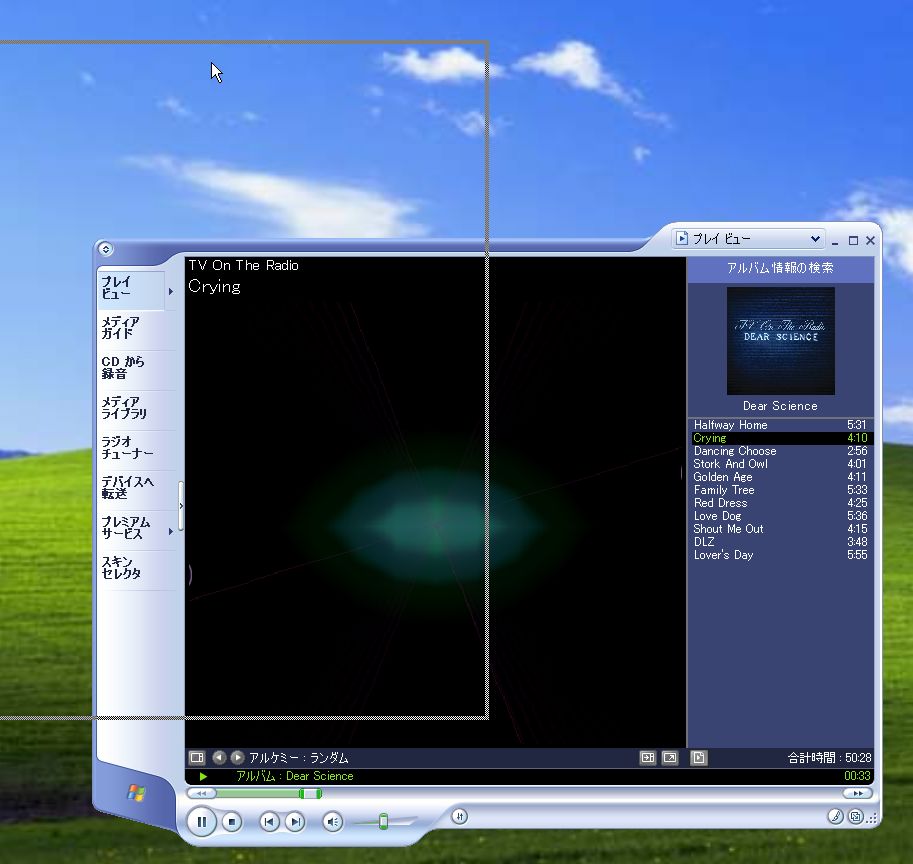Expand the プレミアム サービス arrow

point(171,531)
